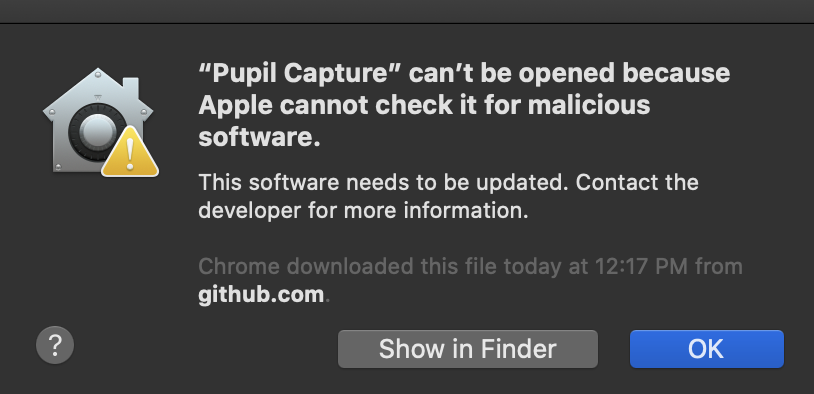Reveal Pupil Capture via Show in Finder
The image size is (814, 394).
tap(468, 349)
